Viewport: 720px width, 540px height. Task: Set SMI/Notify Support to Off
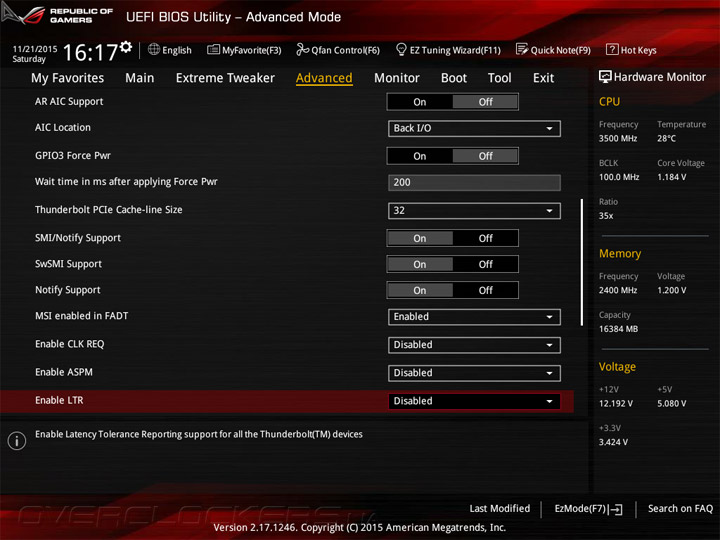[485, 238]
